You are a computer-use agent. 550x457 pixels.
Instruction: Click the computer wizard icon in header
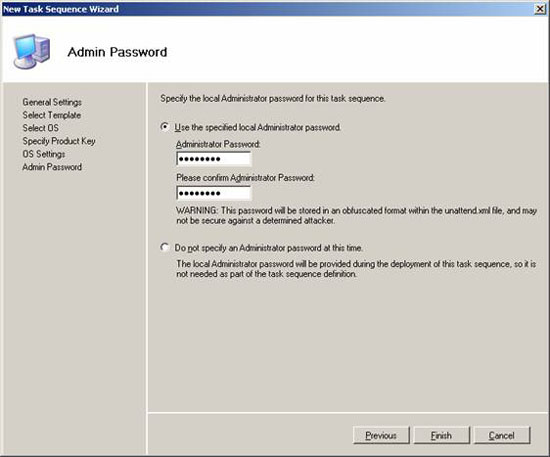point(32,51)
